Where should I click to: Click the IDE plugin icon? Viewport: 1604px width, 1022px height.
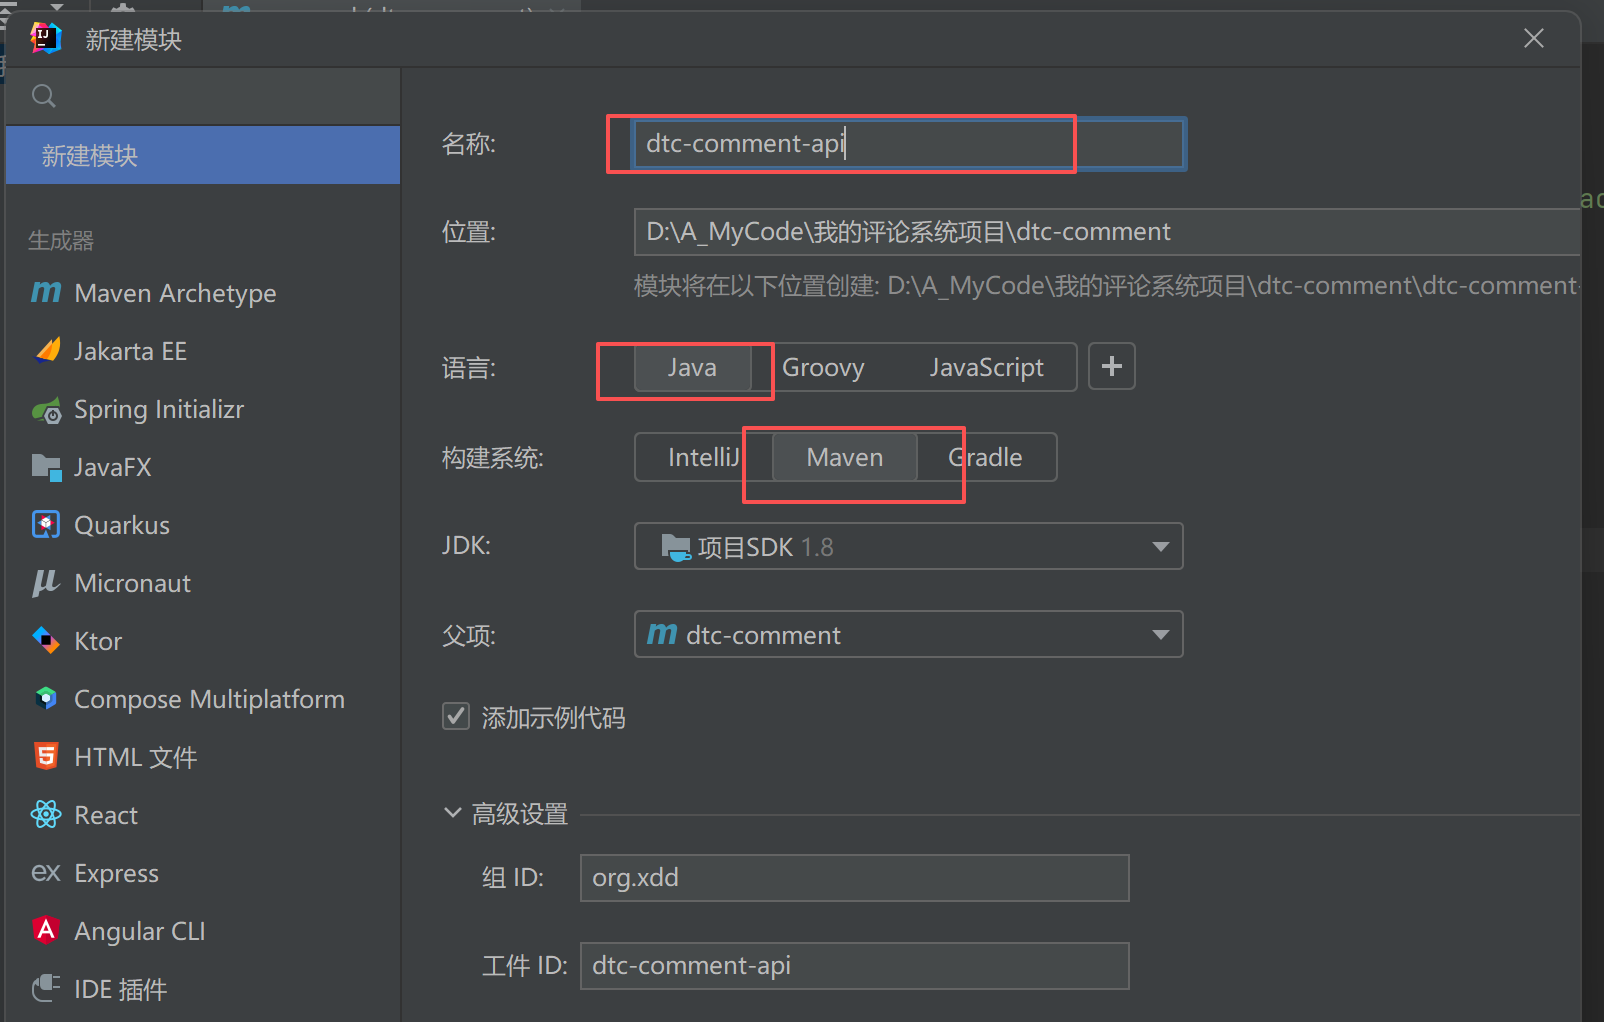[46, 988]
